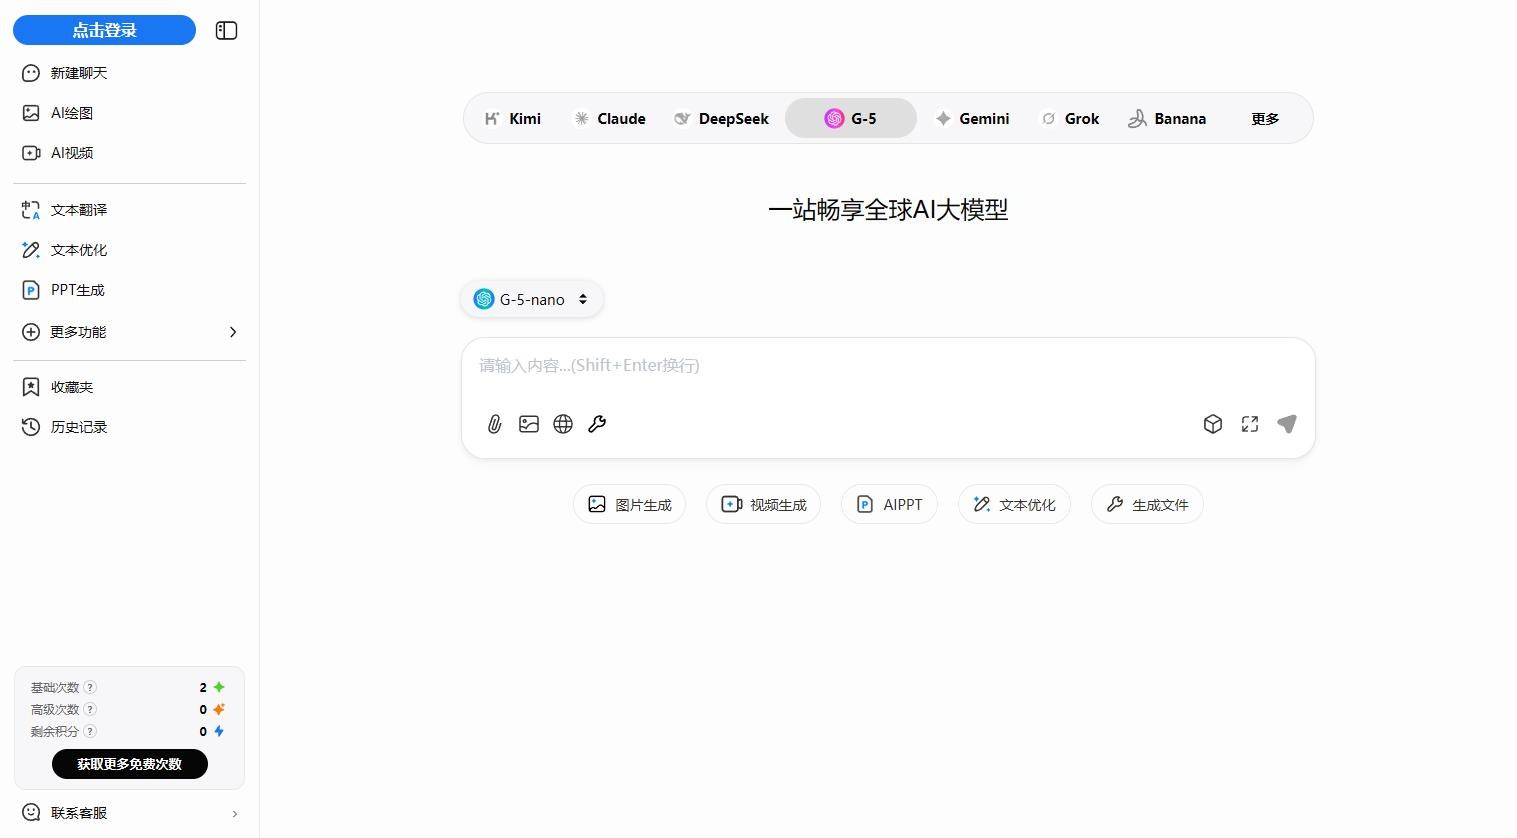Select the Kimi model tab
1517x838 pixels.
coord(513,118)
